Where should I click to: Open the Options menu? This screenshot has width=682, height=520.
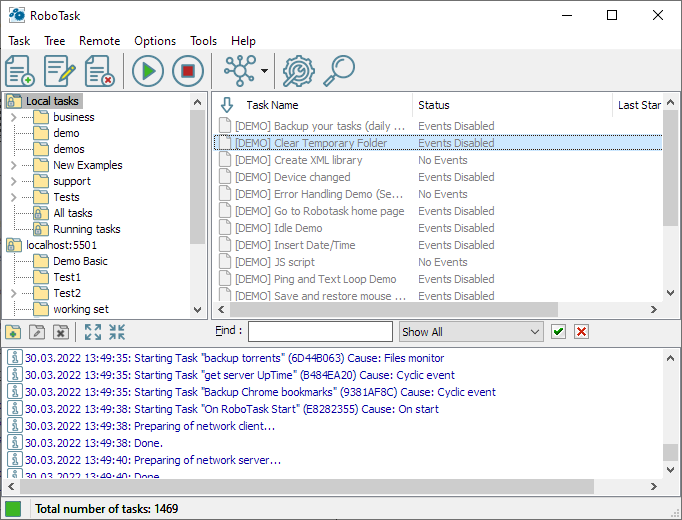tap(155, 41)
